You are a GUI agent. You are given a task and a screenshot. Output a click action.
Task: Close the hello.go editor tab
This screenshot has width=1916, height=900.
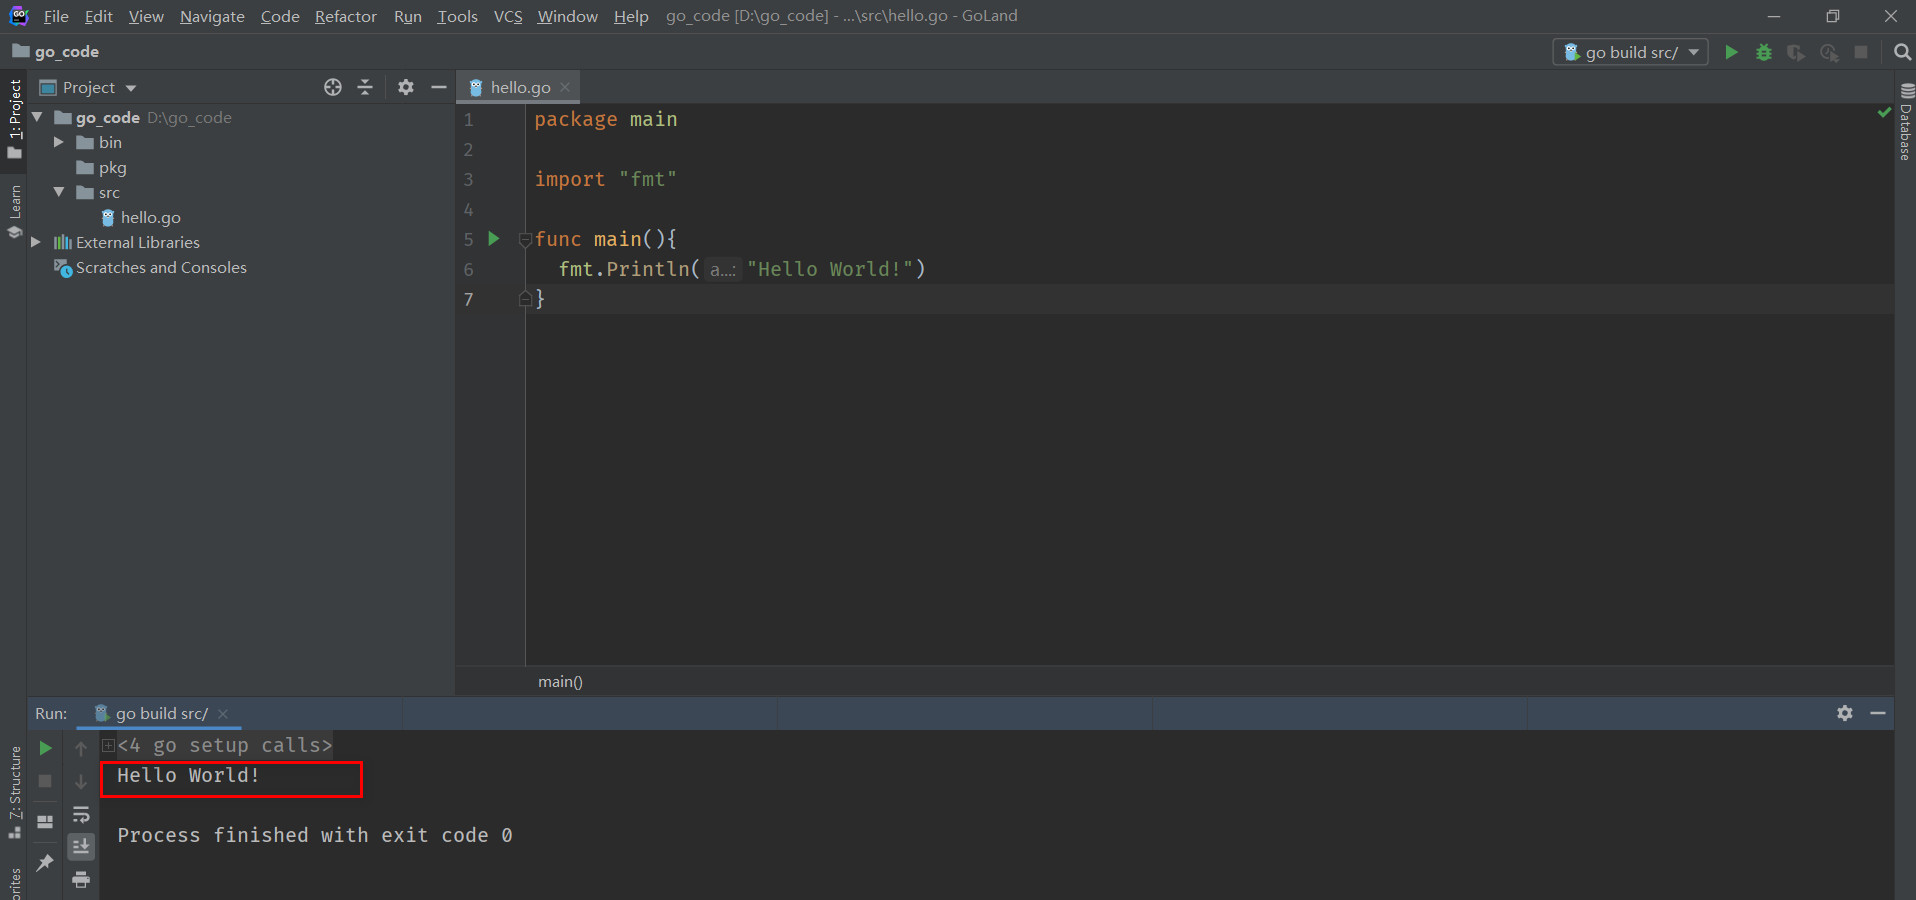pyautogui.click(x=565, y=87)
